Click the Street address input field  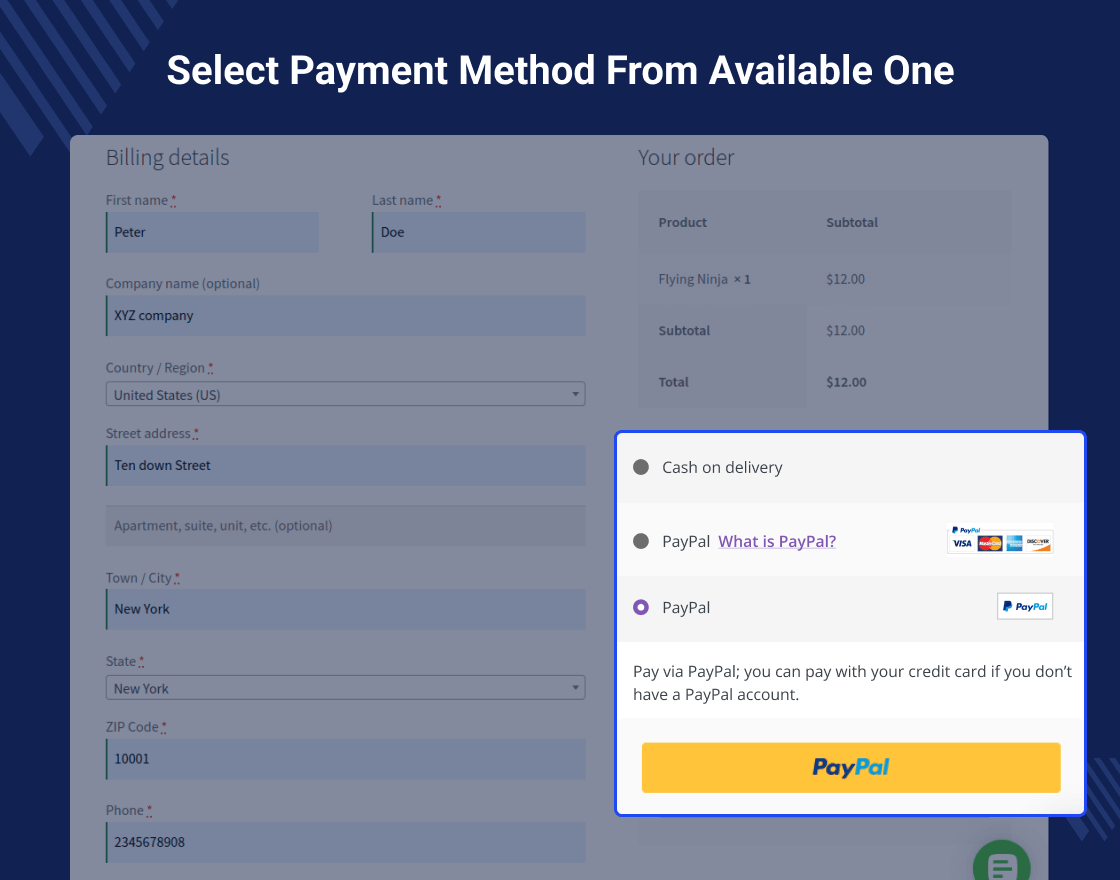(x=345, y=466)
